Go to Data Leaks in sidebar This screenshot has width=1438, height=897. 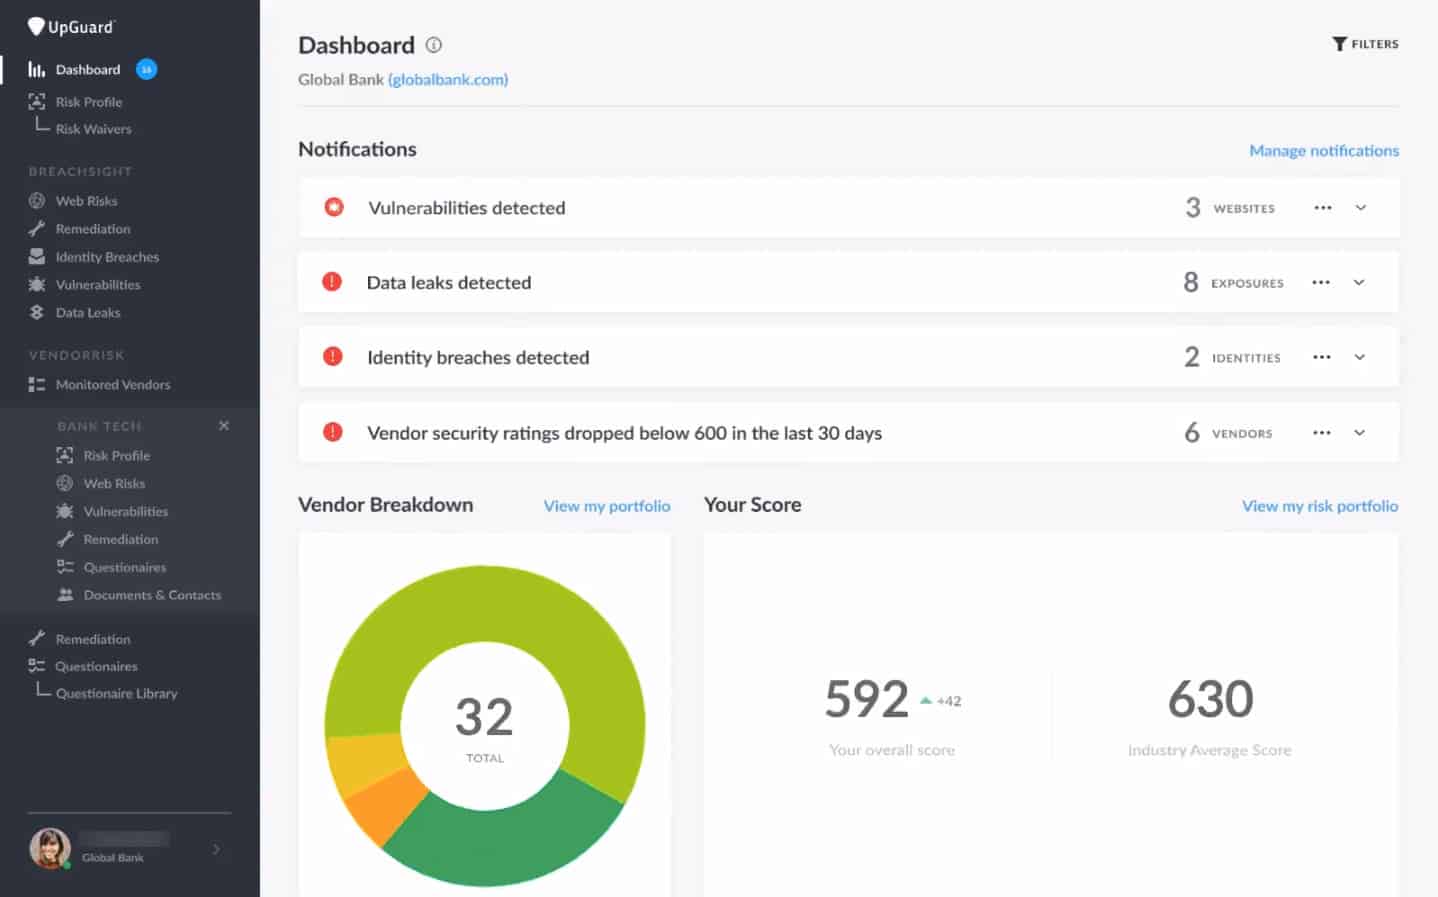(x=88, y=312)
